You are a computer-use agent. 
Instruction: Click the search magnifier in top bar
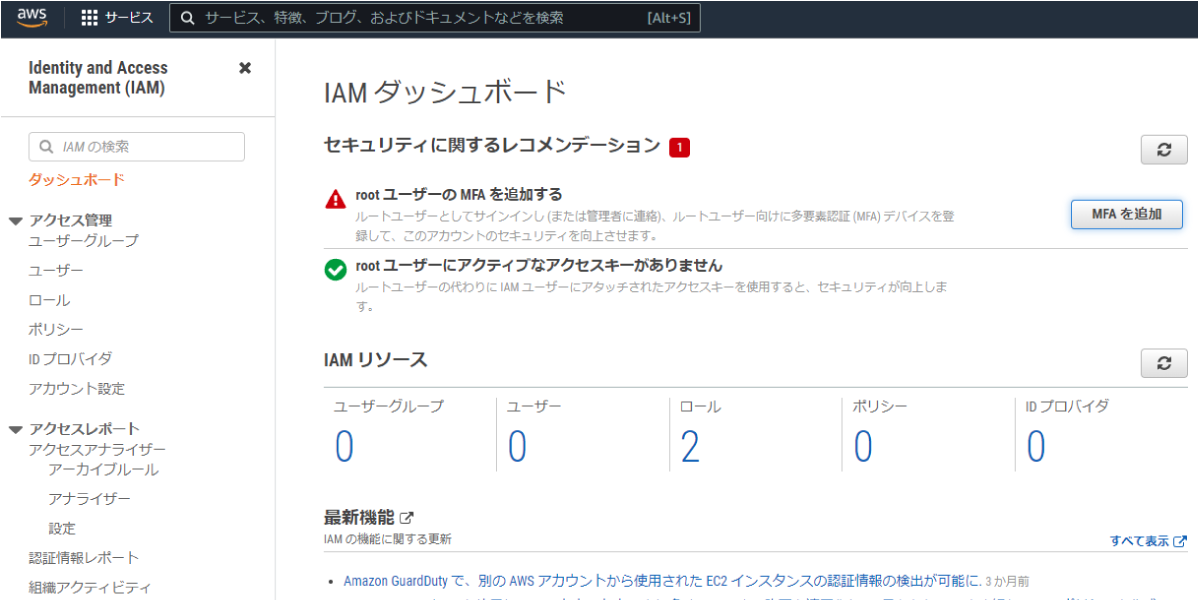(188, 18)
